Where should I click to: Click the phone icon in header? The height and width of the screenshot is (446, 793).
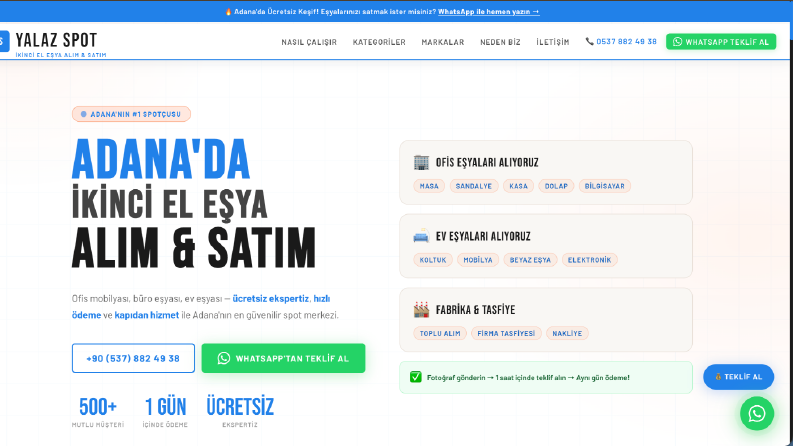pos(589,41)
